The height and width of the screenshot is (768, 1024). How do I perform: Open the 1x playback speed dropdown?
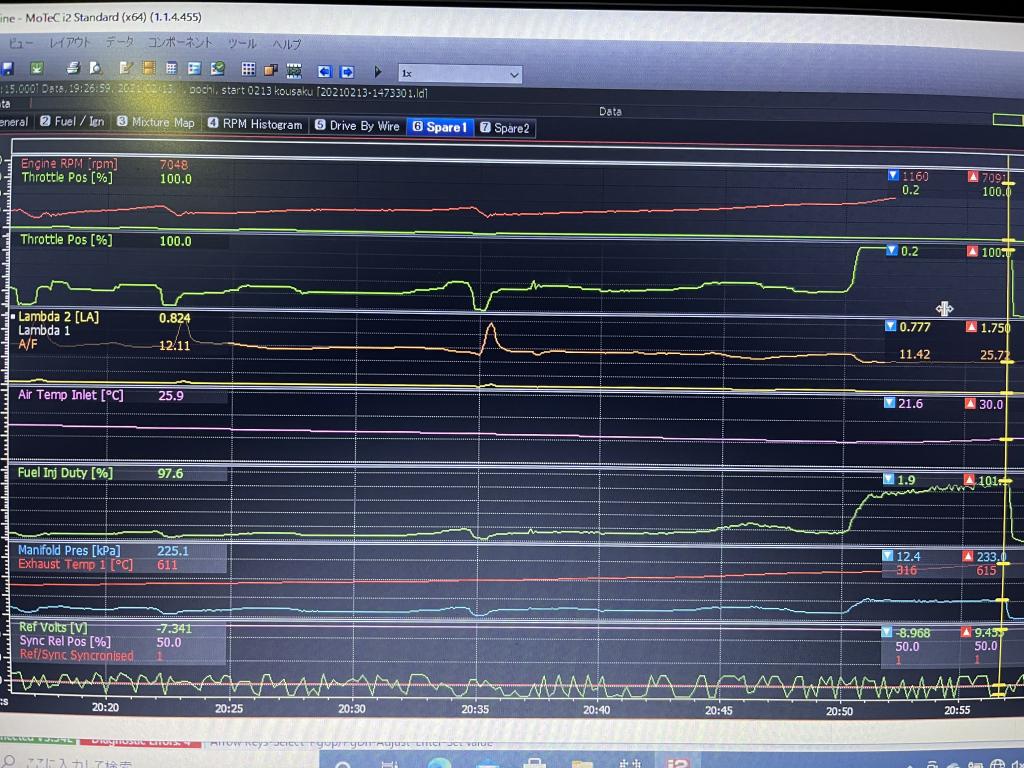coord(460,74)
